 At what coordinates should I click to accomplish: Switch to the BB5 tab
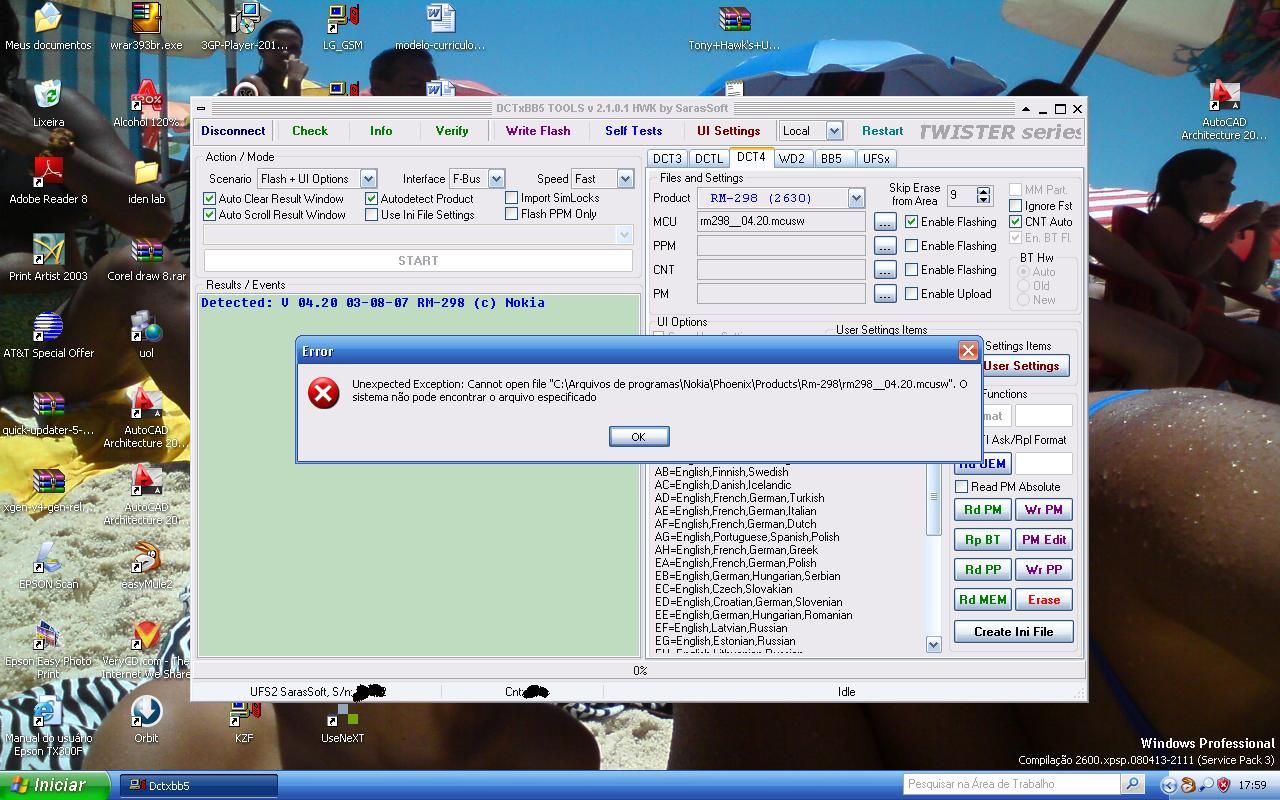pyautogui.click(x=832, y=159)
